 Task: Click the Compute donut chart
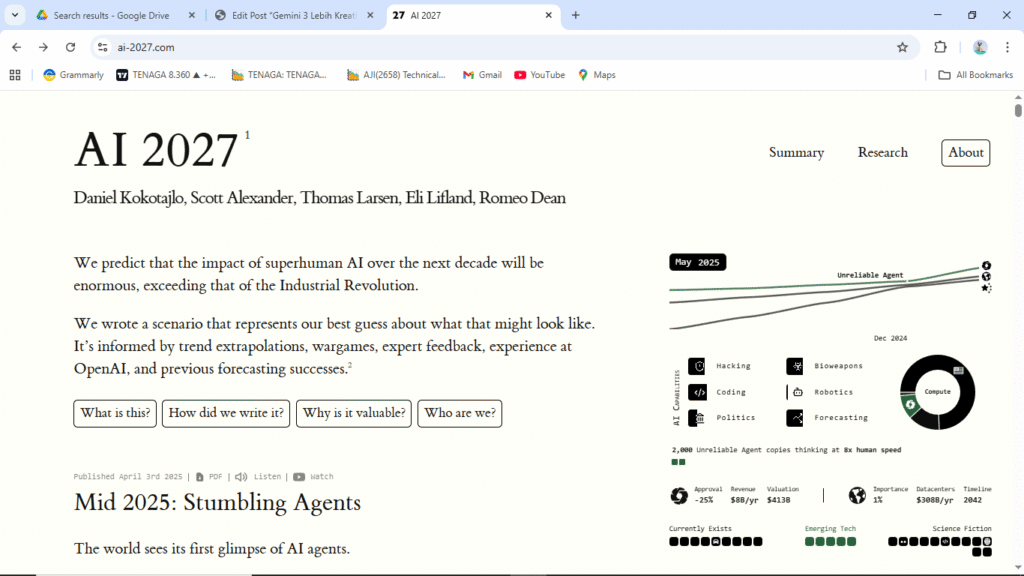click(x=937, y=392)
